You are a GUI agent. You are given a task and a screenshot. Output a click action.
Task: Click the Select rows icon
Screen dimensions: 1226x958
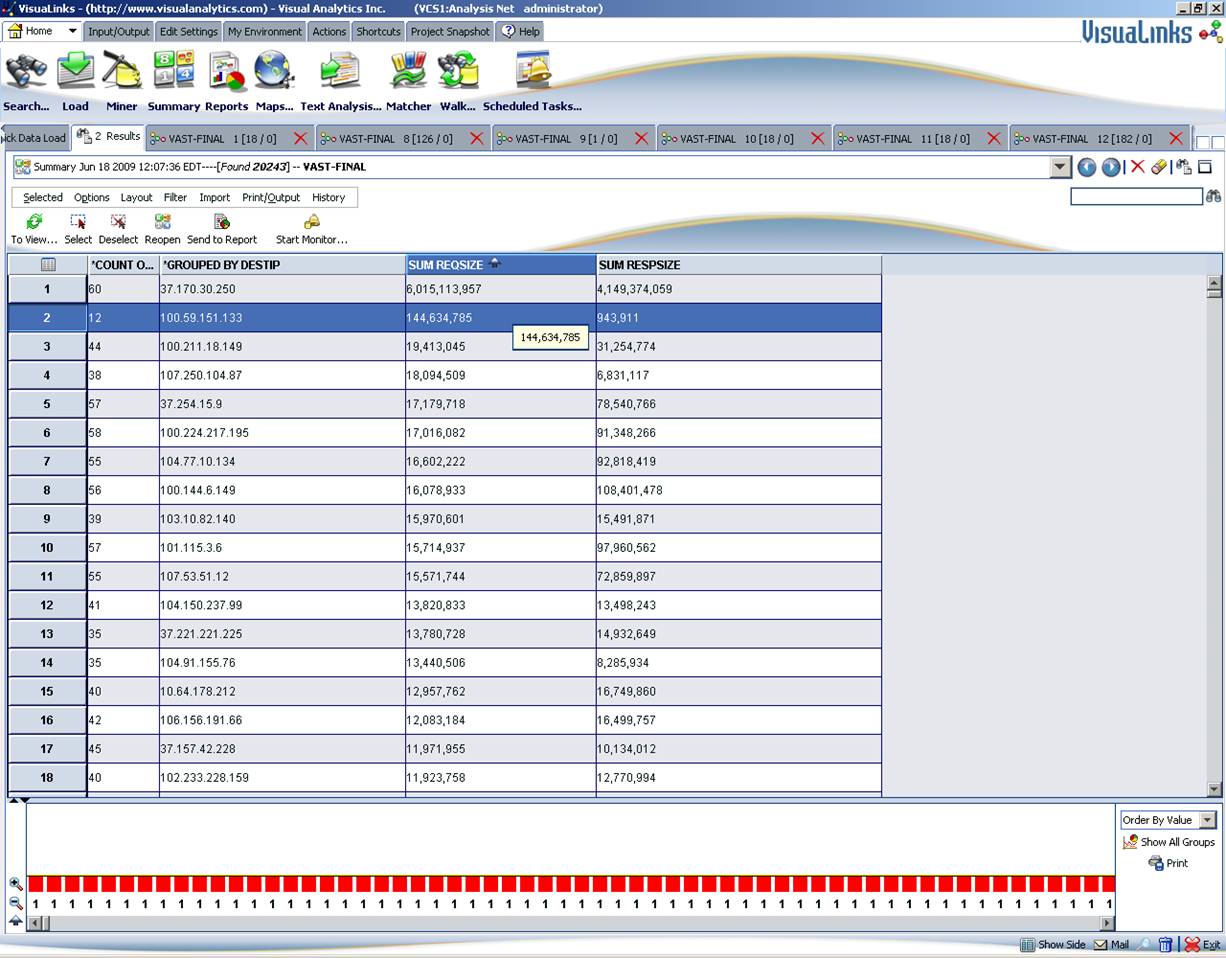(78, 222)
